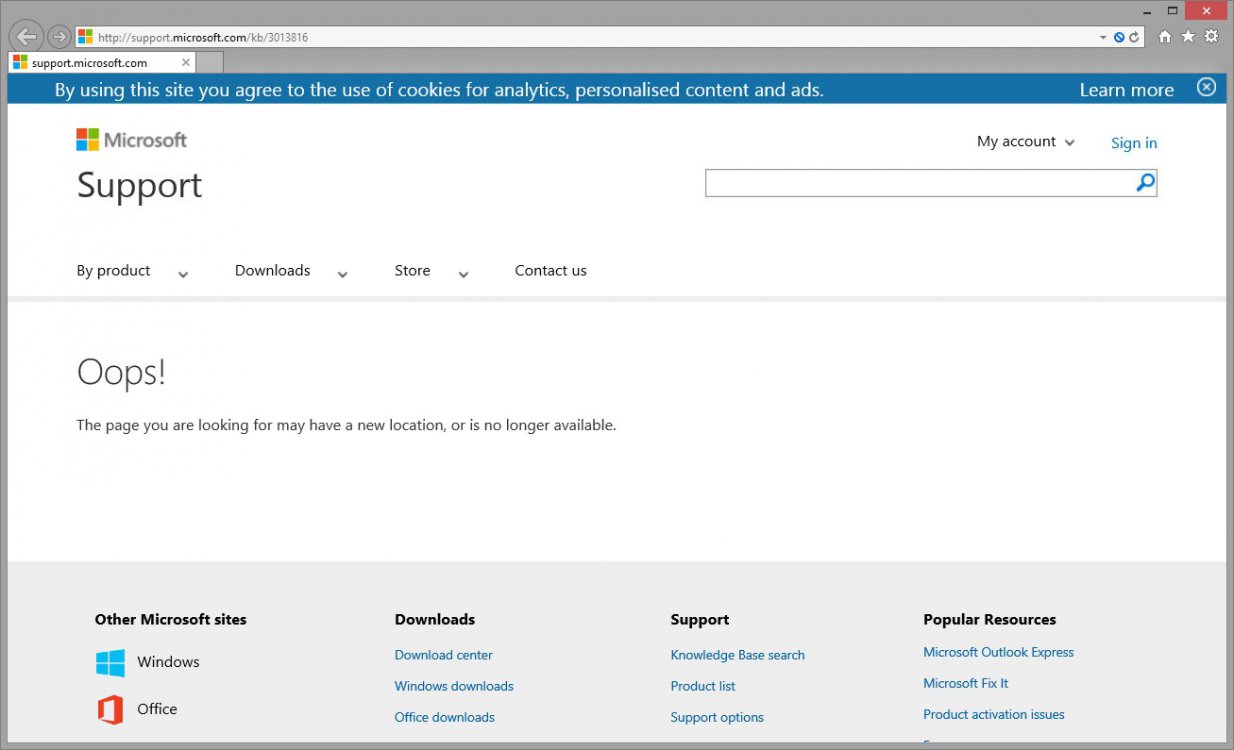Screen dimensions: 1234x750
Task: Open the Office site link
Action: pyautogui.click(x=157, y=709)
